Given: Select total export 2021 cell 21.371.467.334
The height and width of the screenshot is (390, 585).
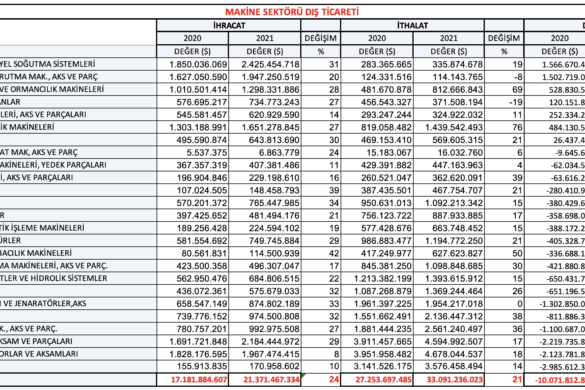Looking at the screenshot, I should tap(265, 380).
